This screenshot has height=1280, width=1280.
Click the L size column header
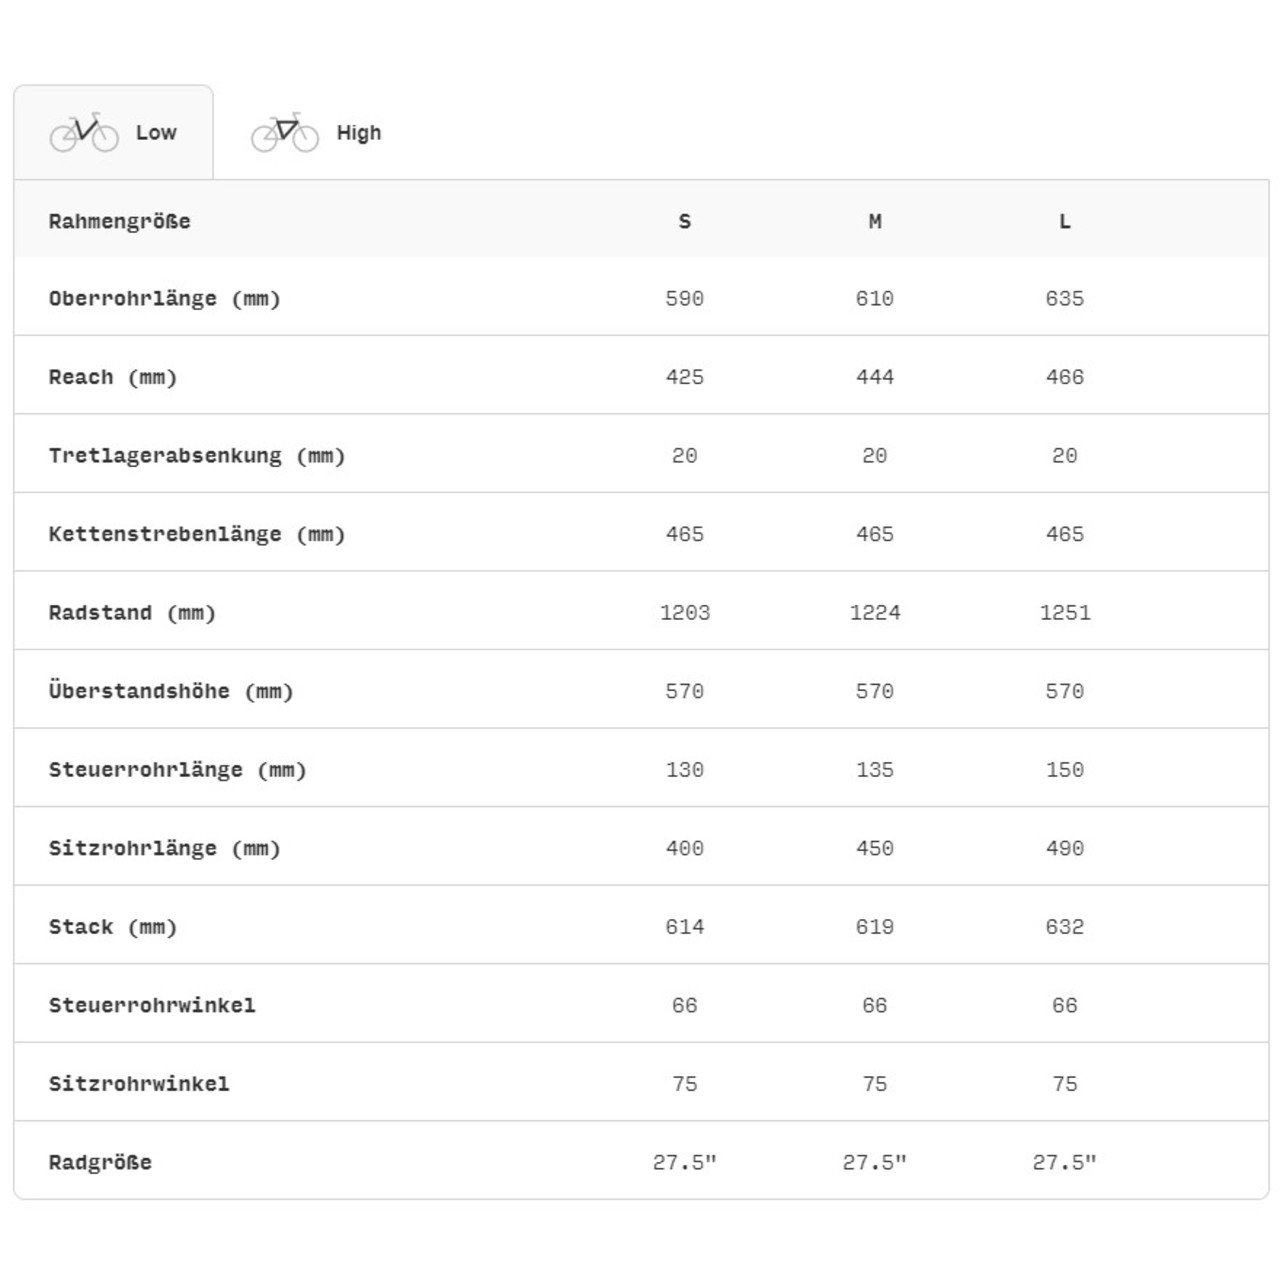[1065, 221]
